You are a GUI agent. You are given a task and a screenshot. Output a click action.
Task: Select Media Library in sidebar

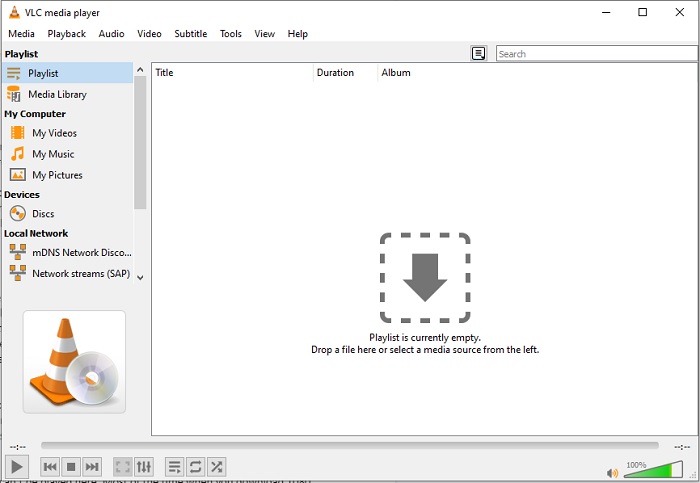(x=68, y=94)
